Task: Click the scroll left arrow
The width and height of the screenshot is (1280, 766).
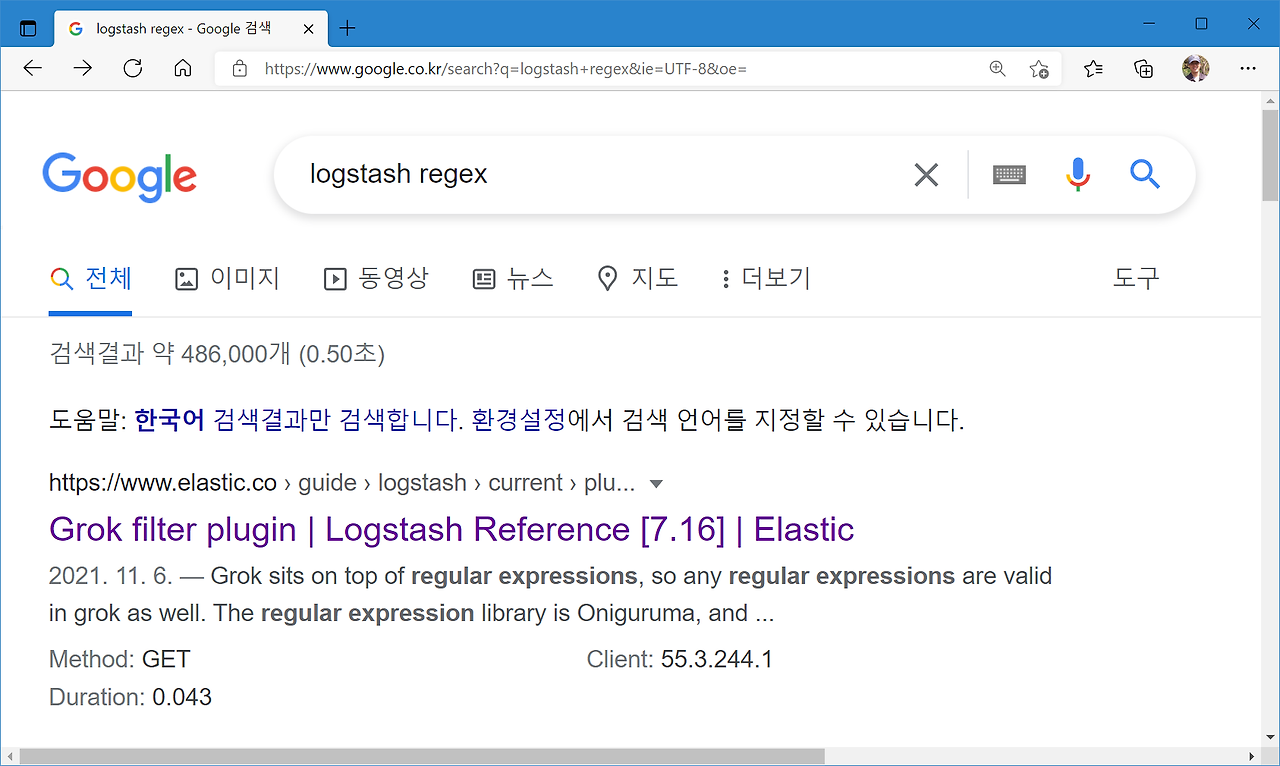Action: click(x=10, y=757)
